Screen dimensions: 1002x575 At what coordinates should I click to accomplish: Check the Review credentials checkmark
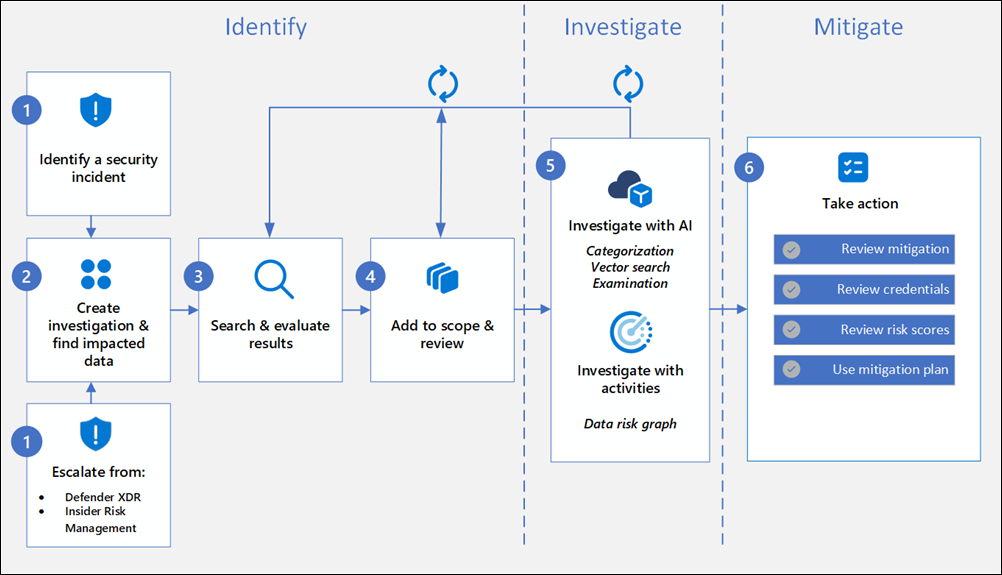(791, 290)
